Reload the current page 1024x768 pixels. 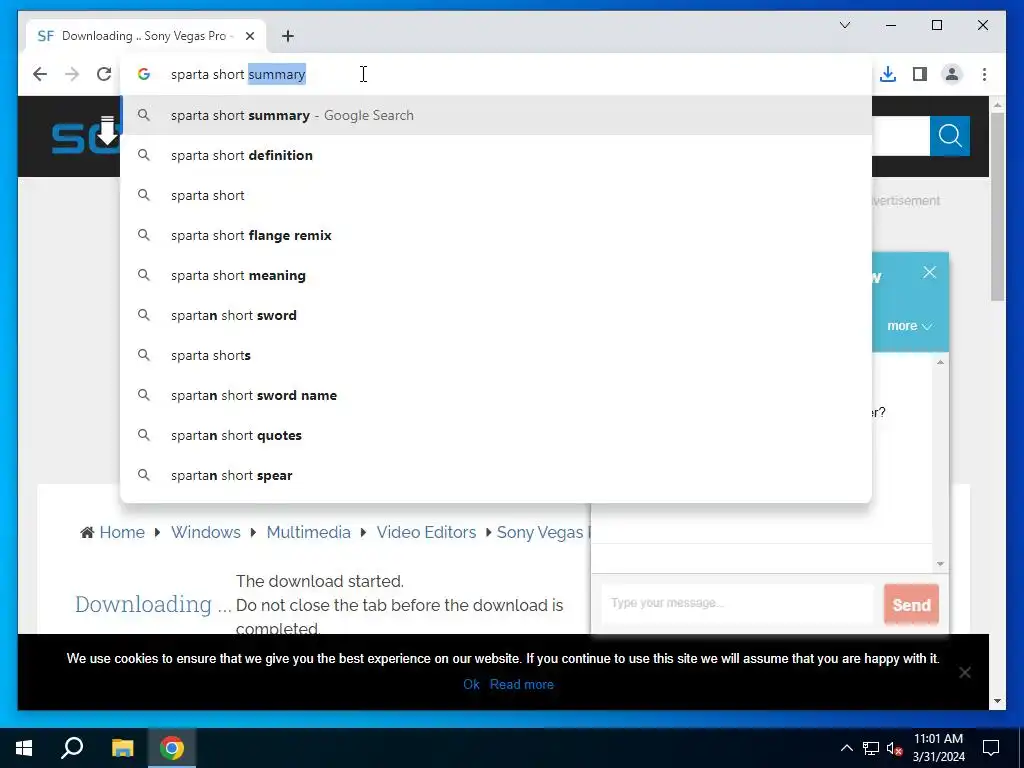pos(104,74)
